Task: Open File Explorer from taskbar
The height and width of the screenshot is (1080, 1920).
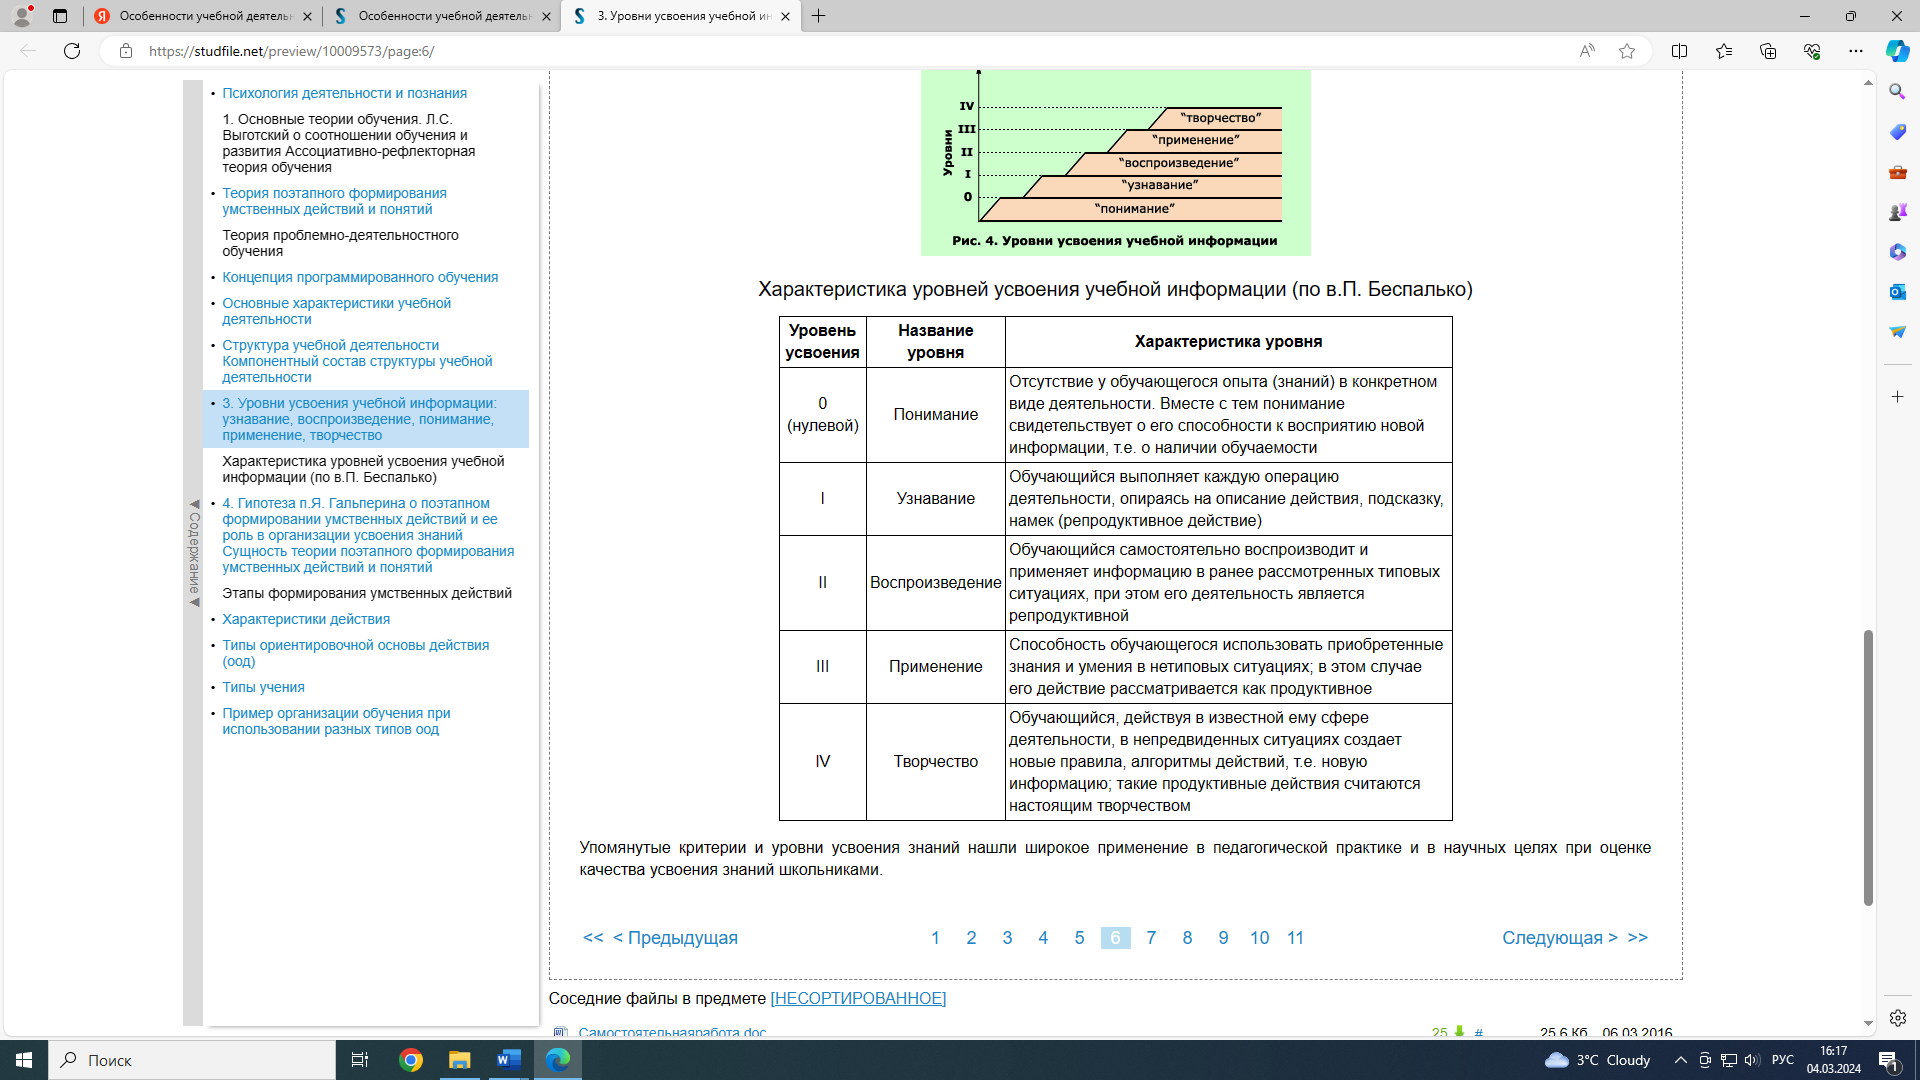Action: click(460, 1060)
